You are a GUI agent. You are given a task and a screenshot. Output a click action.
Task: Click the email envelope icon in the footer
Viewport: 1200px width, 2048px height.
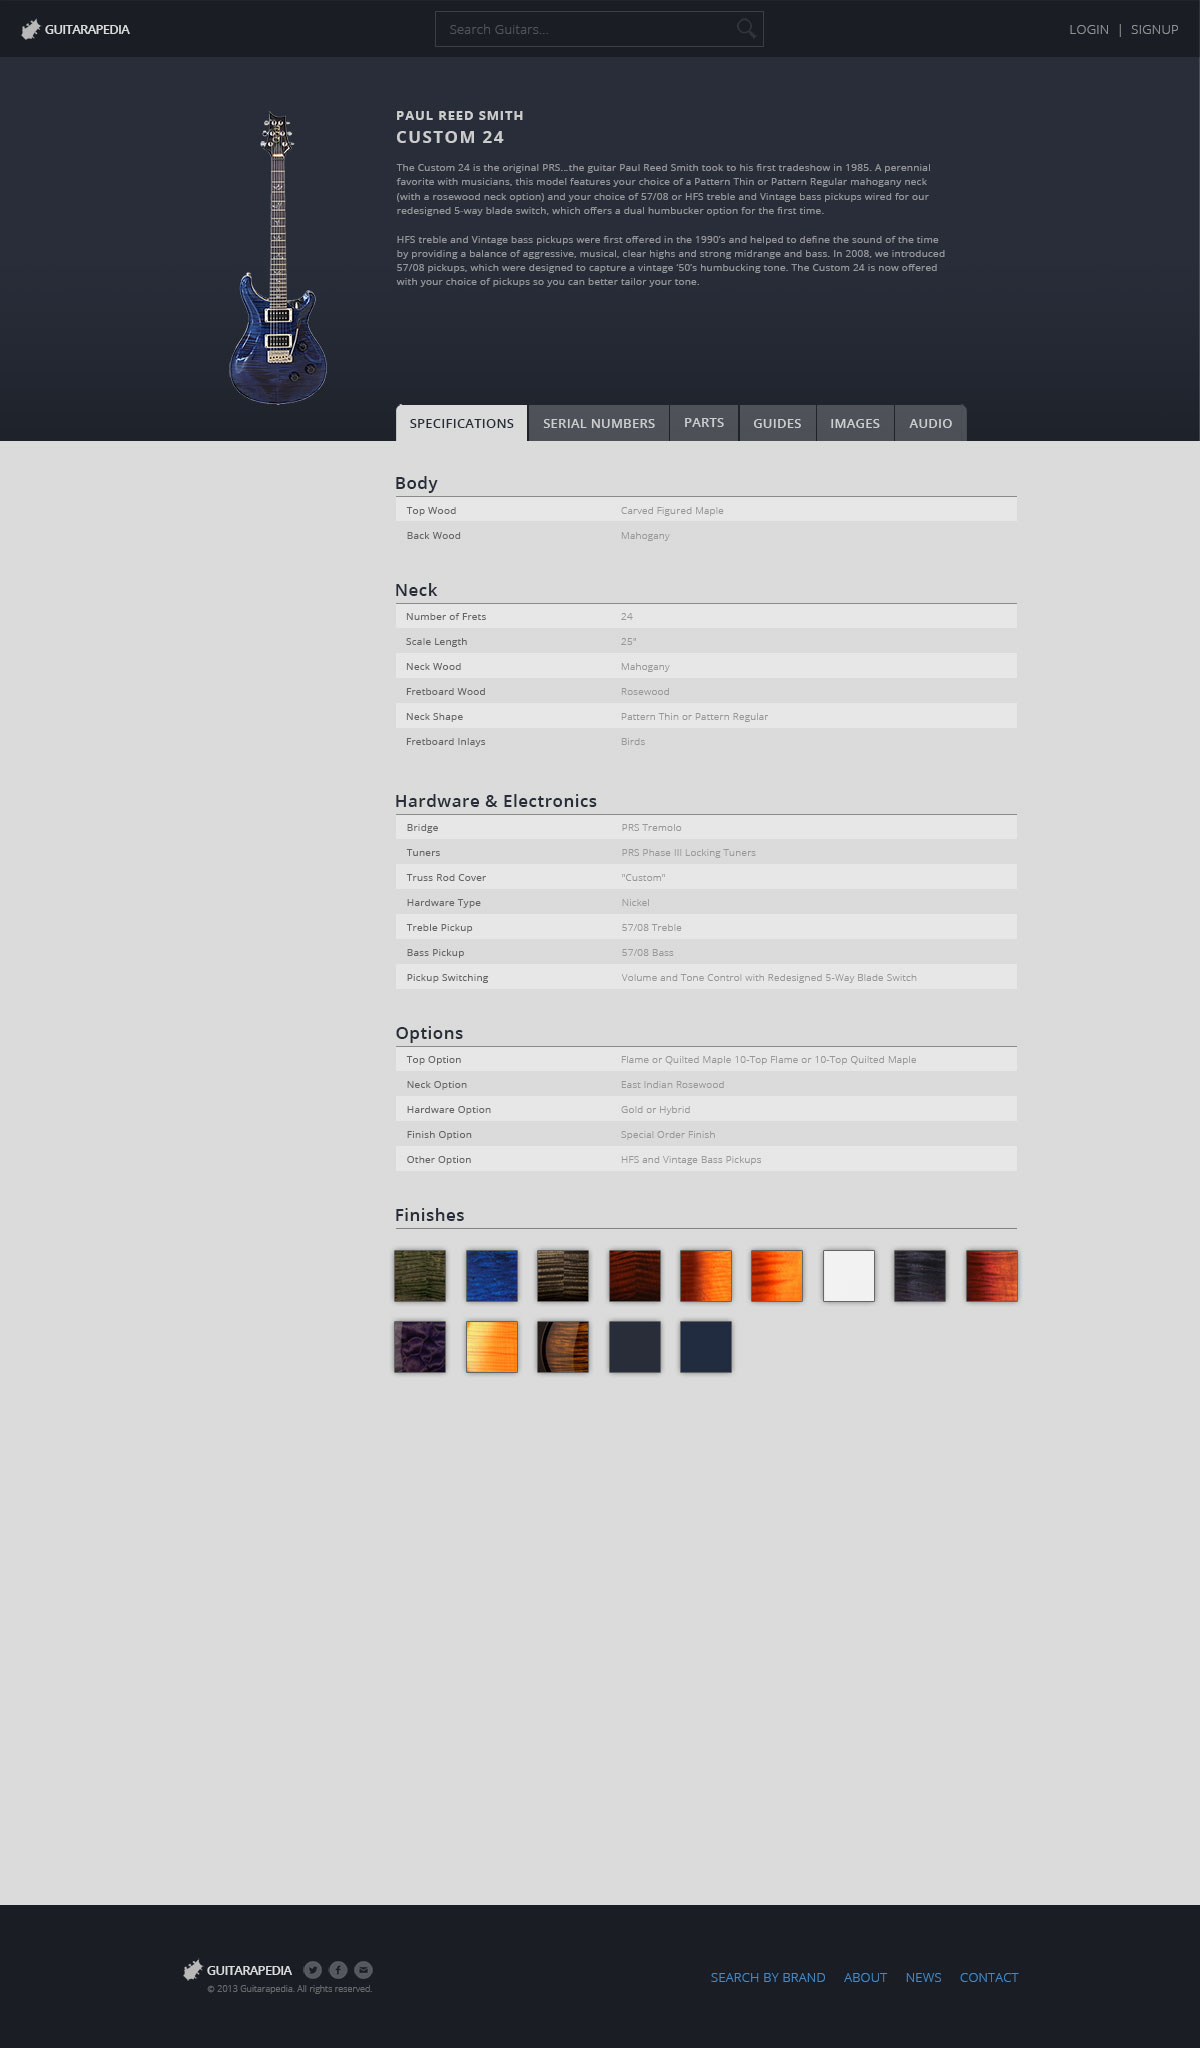(x=364, y=1970)
